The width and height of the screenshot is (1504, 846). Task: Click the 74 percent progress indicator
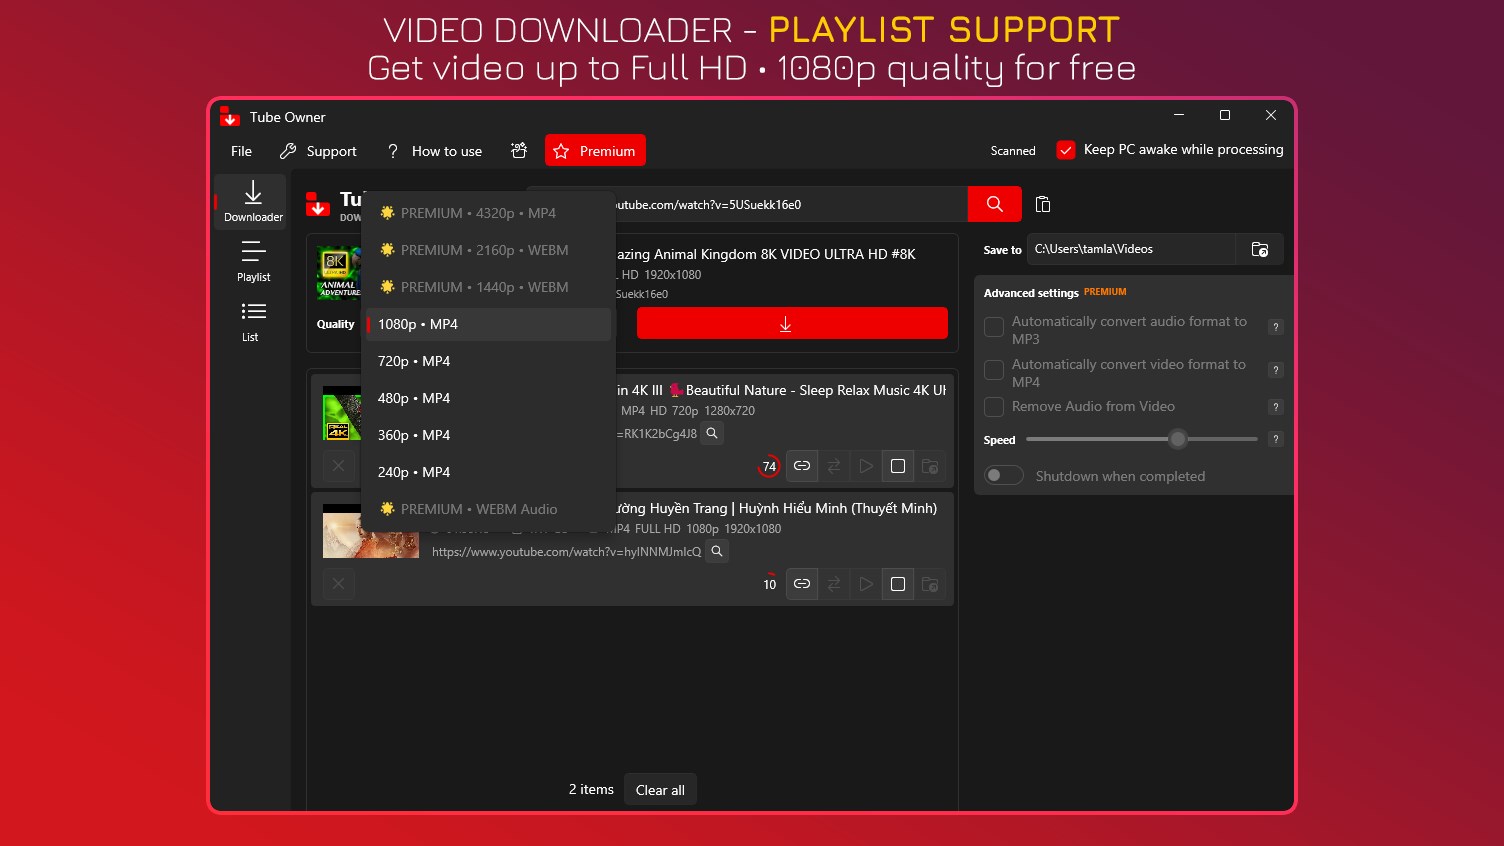tap(769, 466)
